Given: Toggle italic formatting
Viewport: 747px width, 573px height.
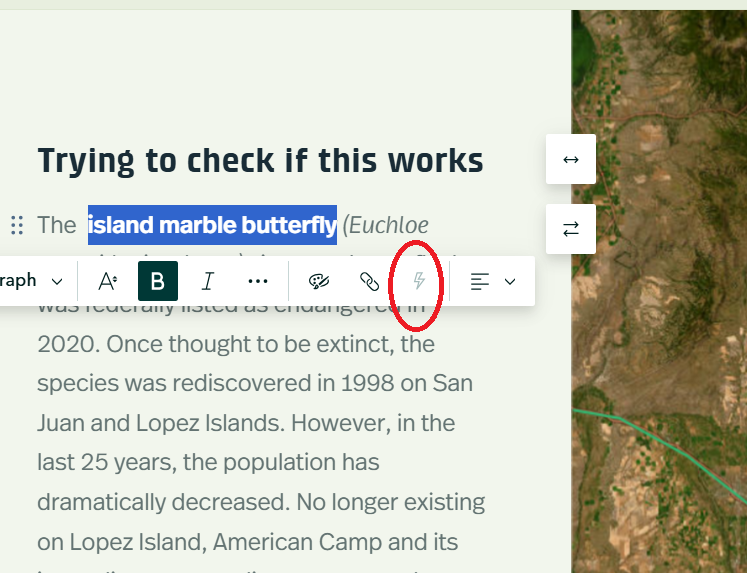Looking at the screenshot, I should pyautogui.click(x=208, y=281).
